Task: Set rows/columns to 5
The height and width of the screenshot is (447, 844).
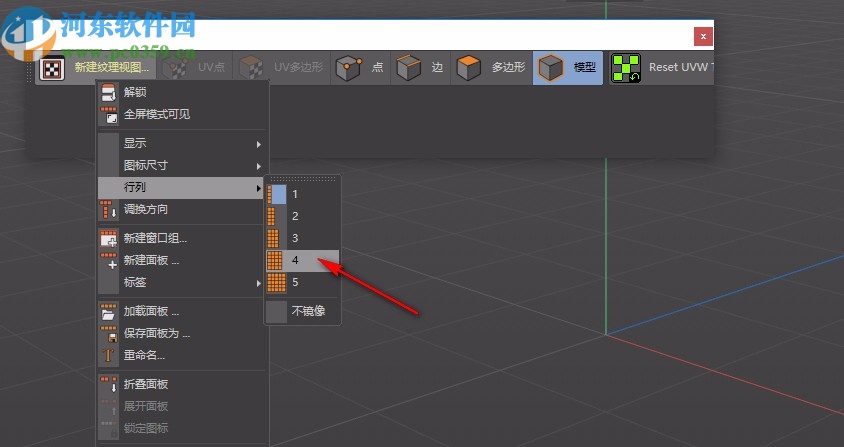Action: [x=303, y=283]
